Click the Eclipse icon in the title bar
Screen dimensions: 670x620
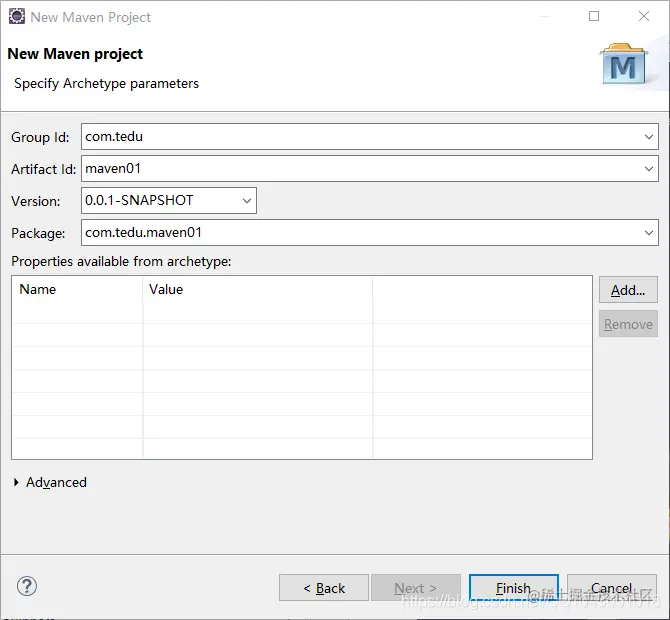pyautogui.click(x=17, y=17)
